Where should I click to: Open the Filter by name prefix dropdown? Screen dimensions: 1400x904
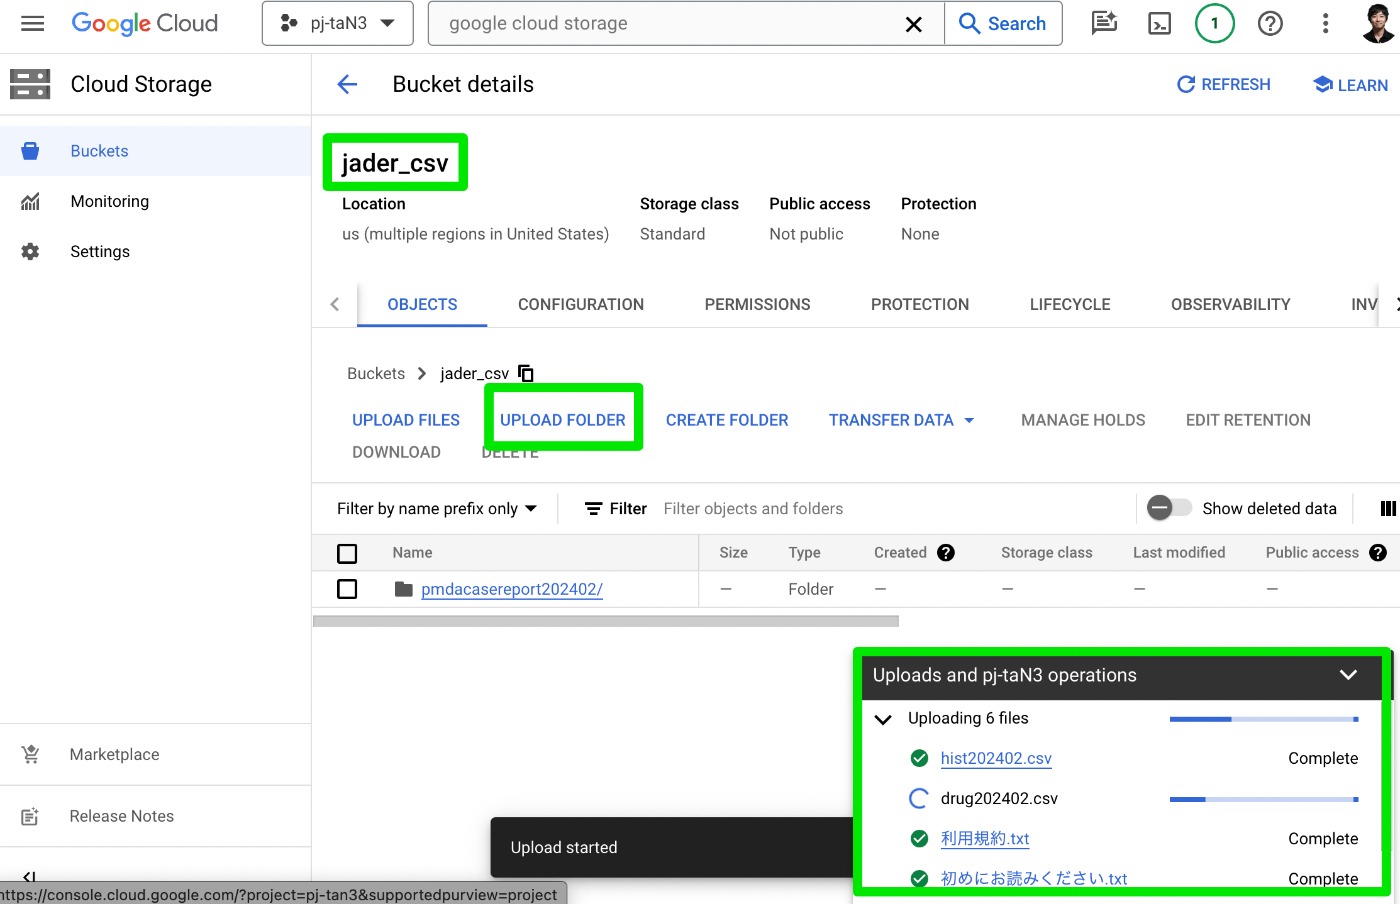(x=437, y=509)
